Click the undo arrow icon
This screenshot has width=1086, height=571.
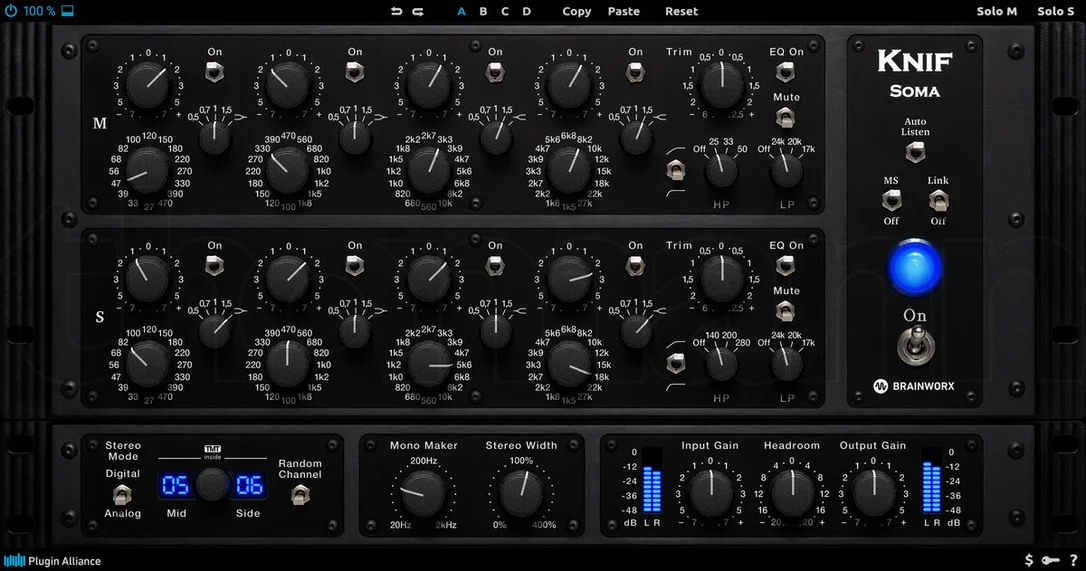(396, 11)
